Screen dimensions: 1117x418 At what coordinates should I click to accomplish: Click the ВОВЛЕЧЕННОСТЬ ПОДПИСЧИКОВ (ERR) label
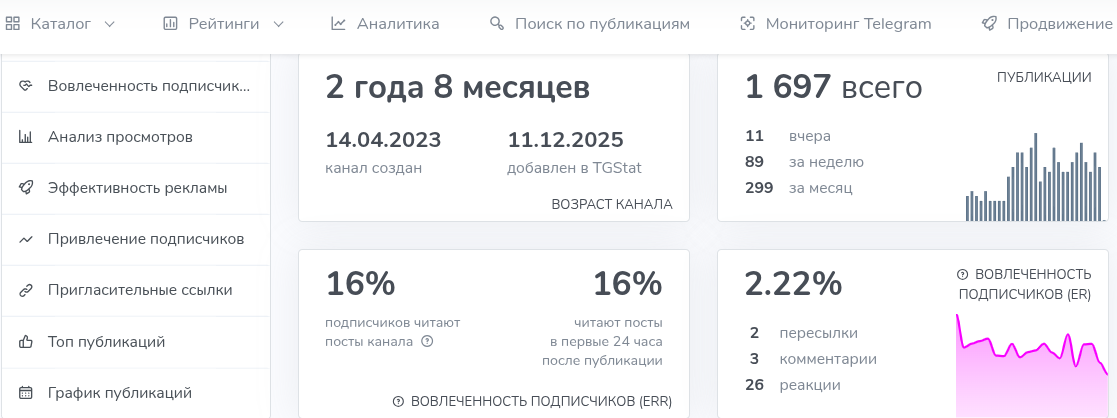(540, 401)
